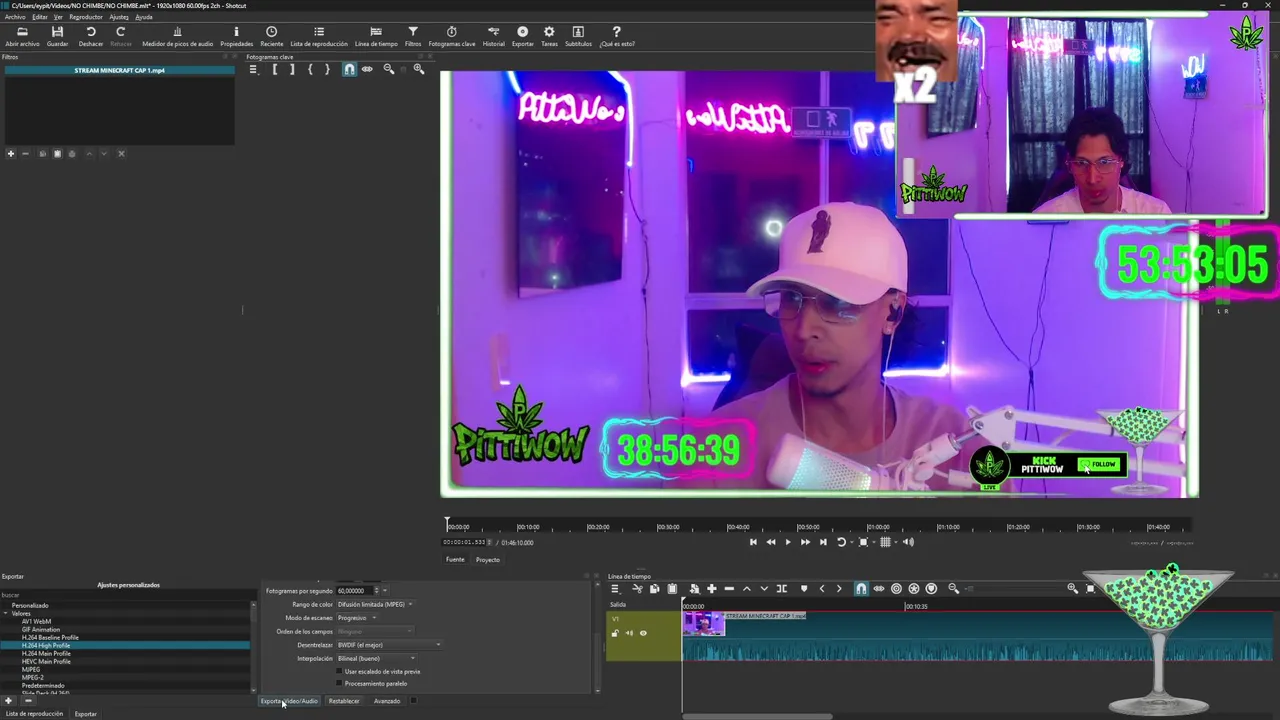Image resolution: width=1280 pixels, height=720 pixels.
Task: Click the Fotogramas por segundo field
Action: [356, 591]
